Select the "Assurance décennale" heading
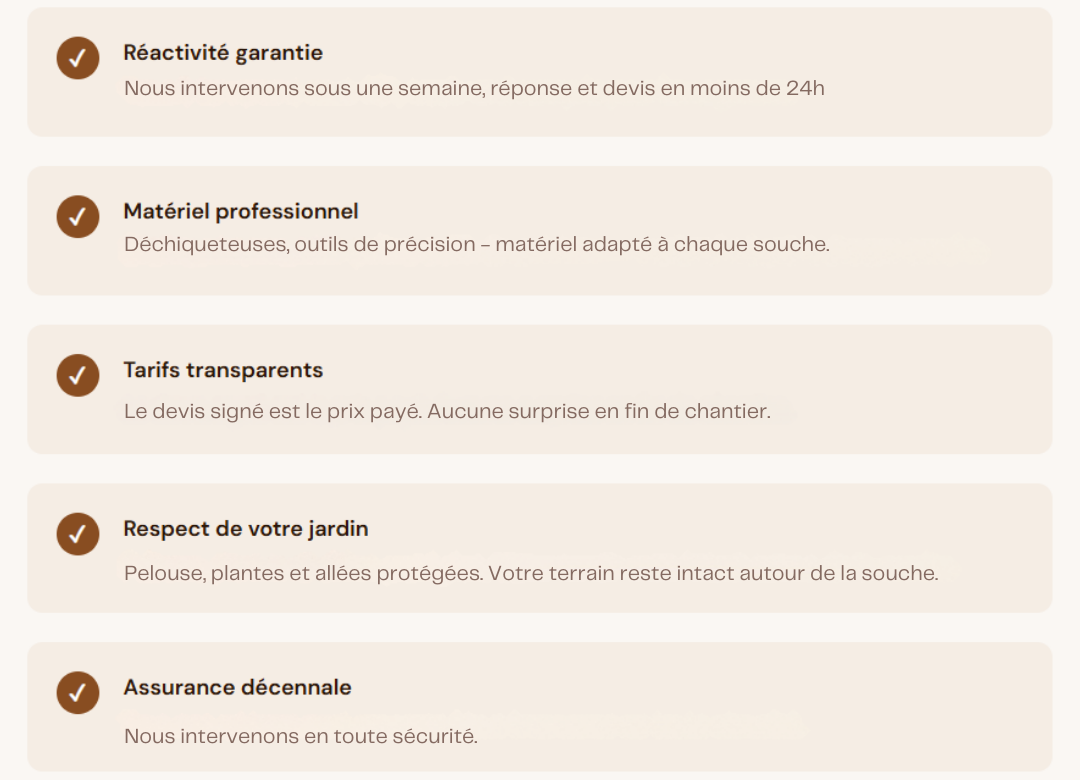The height and width of the screenshot is (780, 1080). (238, 688)
